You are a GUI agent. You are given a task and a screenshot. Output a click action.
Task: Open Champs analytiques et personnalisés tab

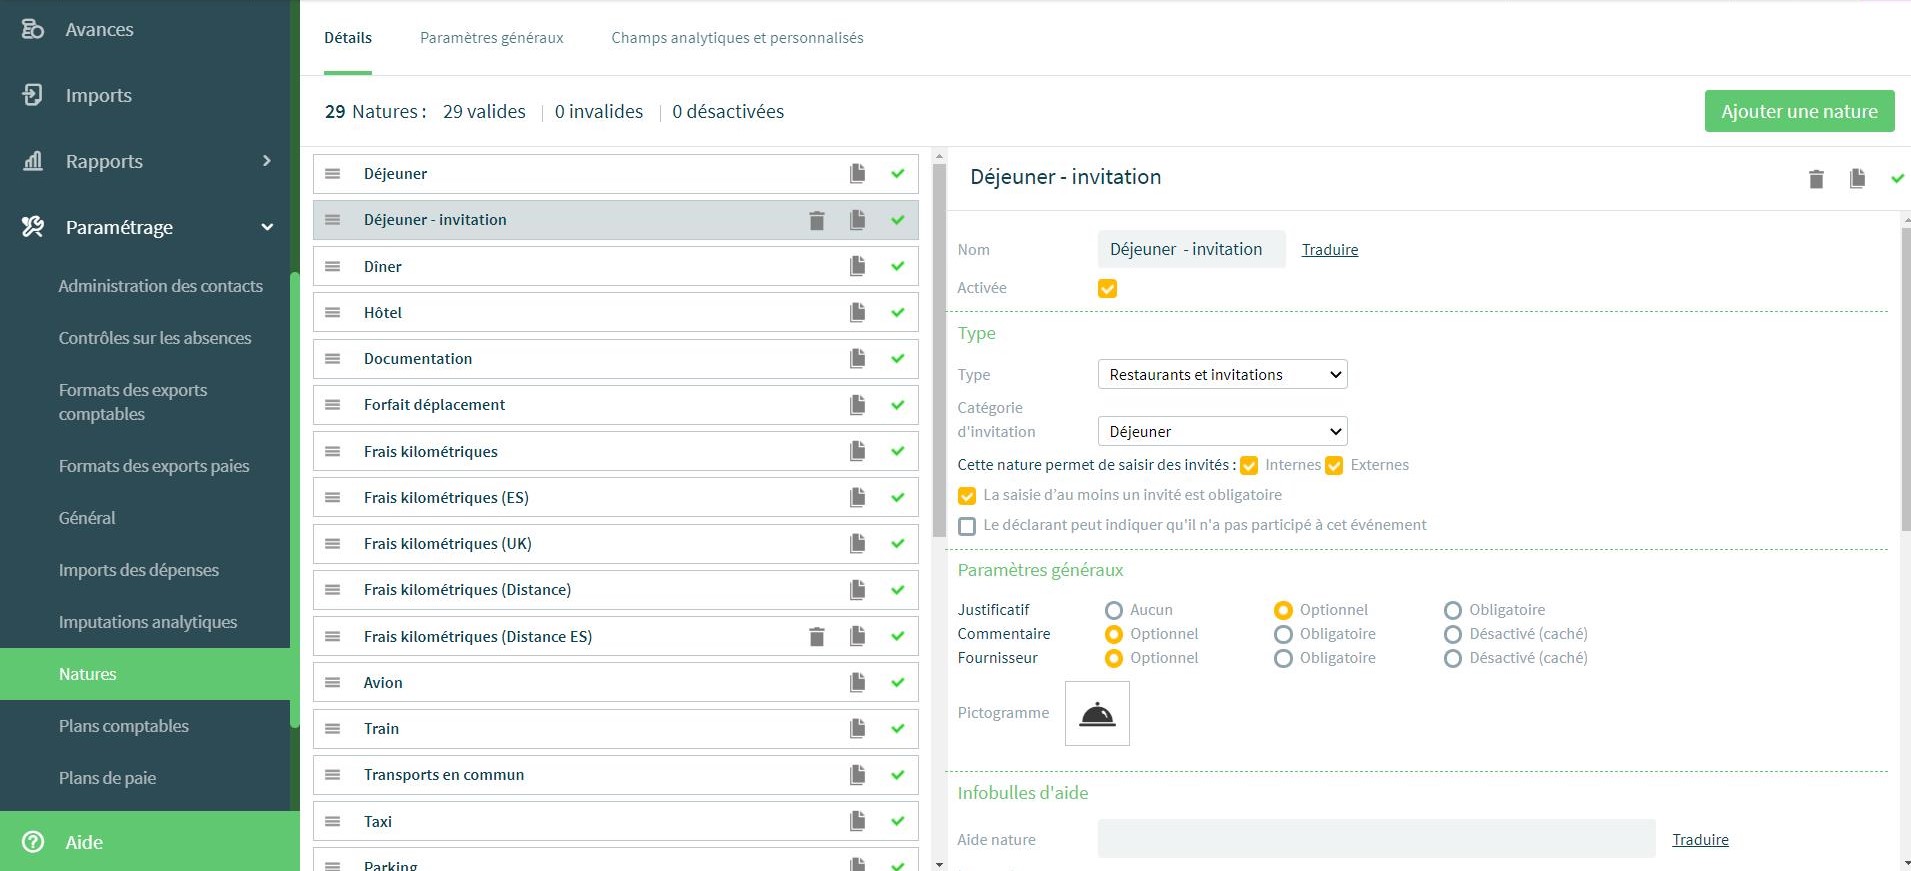(737, 38)
